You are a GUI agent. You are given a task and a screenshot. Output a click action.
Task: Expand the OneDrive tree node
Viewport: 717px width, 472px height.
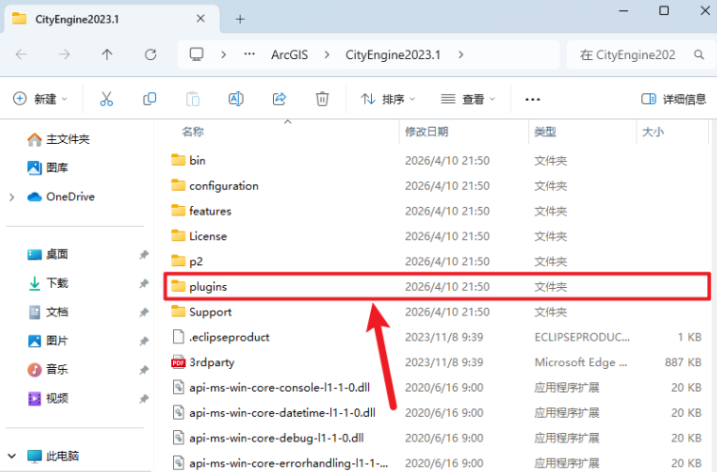pyautogui.click(x=12, y=197)
